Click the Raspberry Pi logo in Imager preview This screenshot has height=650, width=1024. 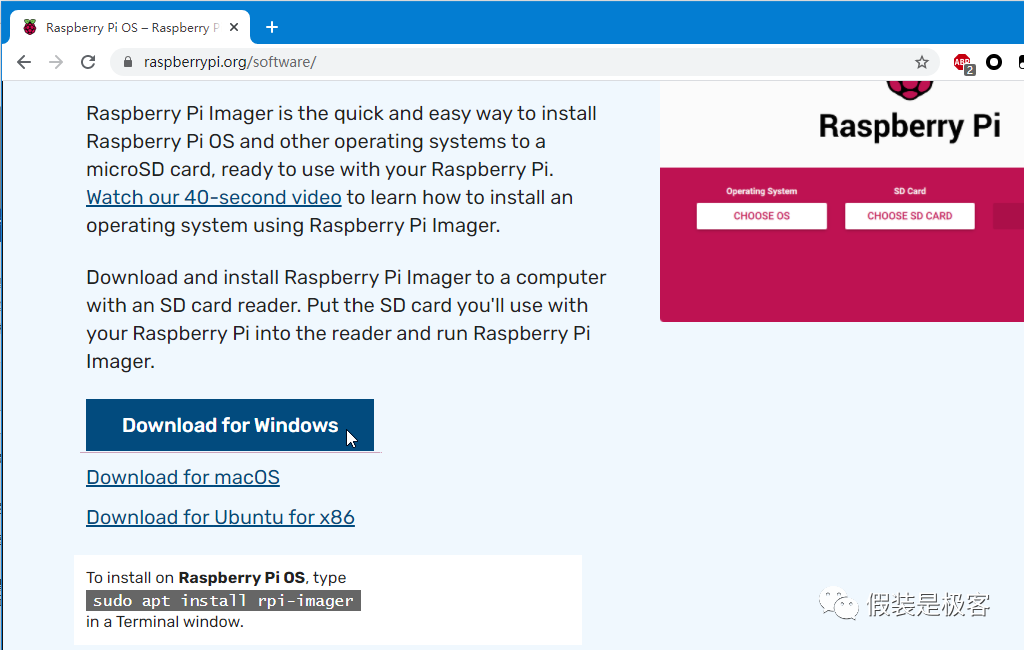pos(909,91)
